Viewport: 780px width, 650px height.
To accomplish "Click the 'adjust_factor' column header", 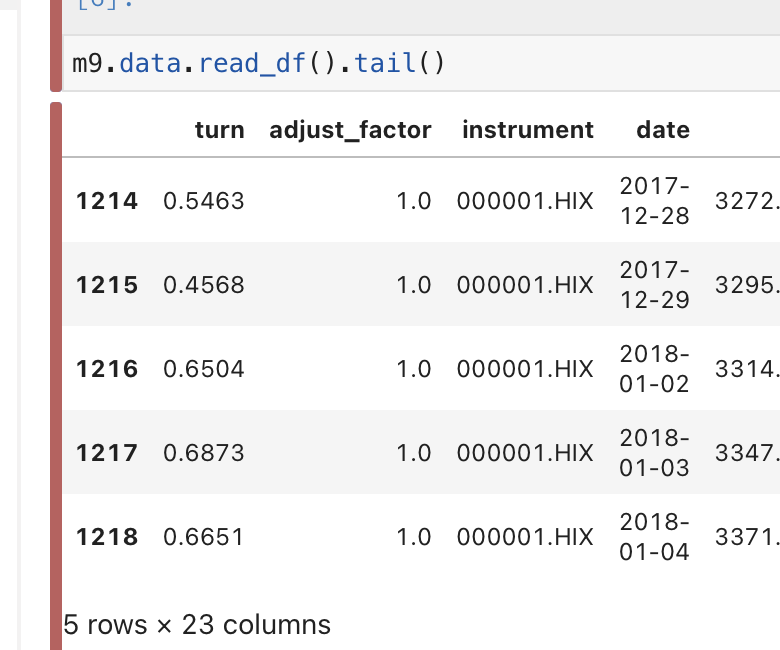I will [x=350, y=130].
